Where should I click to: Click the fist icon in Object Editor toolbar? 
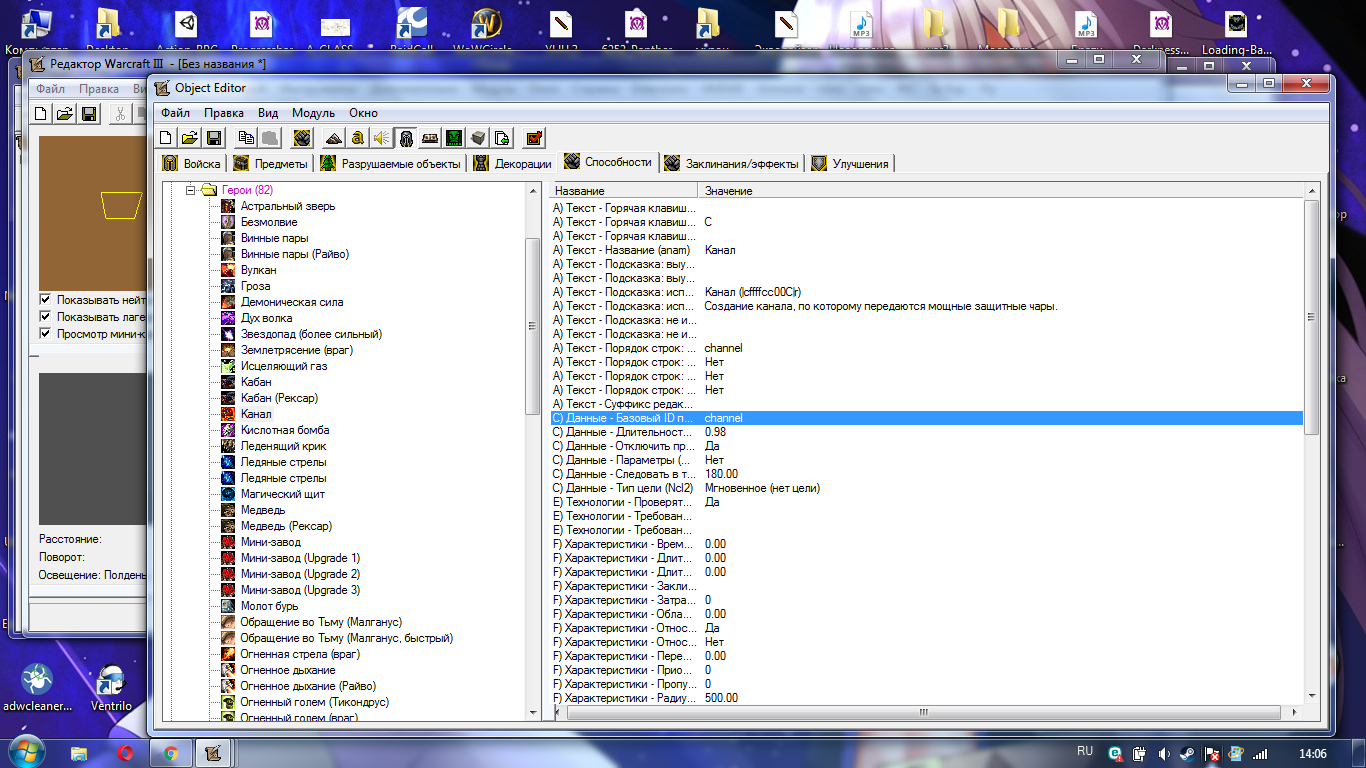(x=302, y=138)
